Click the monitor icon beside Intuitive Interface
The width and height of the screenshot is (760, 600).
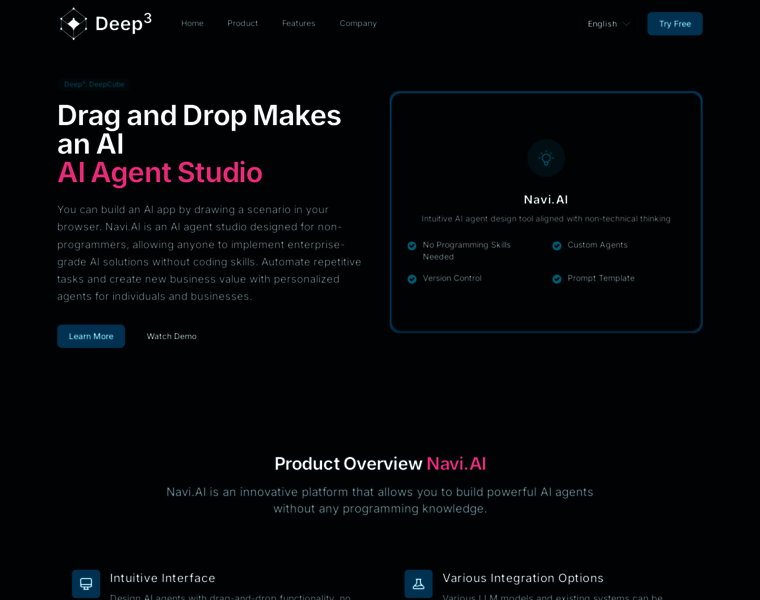tap(86, 584)
